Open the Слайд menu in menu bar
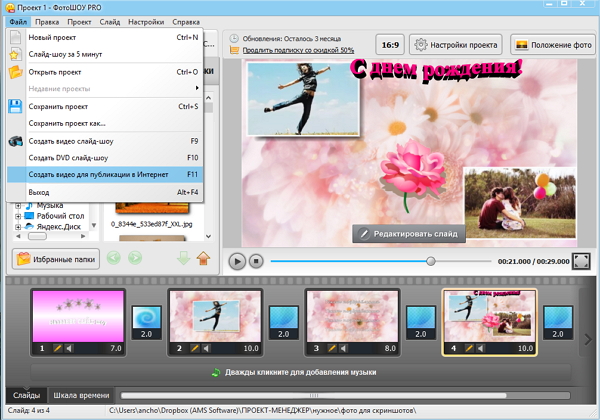Image resolution: width=600 pixels, height=420 pixels. [110, 21]
